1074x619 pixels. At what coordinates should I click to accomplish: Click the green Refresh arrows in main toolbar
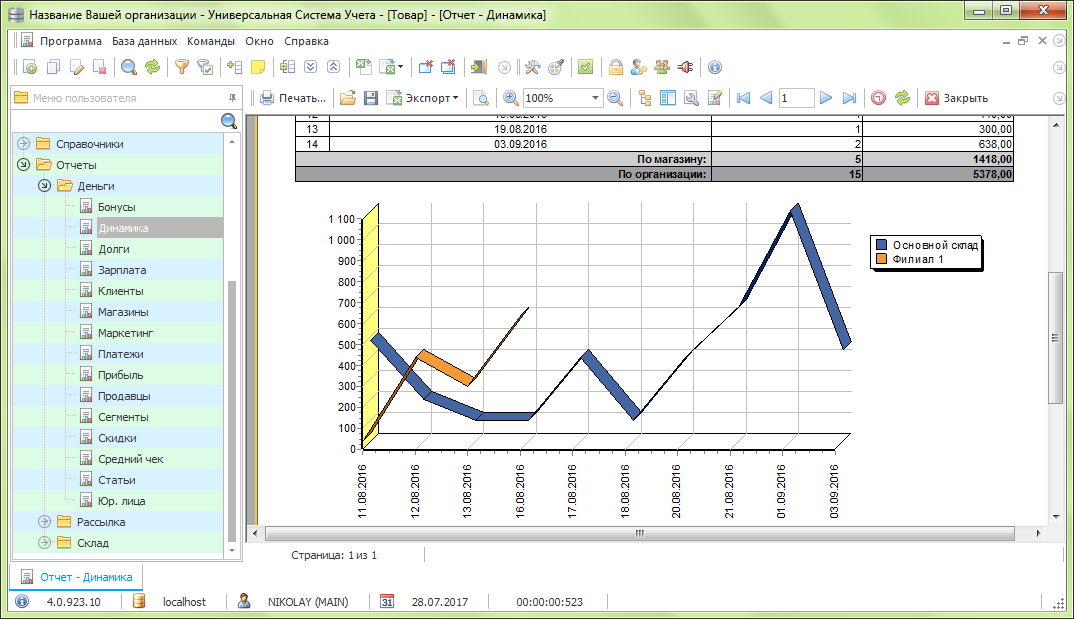pyautogui.click(x=152, y=67)
